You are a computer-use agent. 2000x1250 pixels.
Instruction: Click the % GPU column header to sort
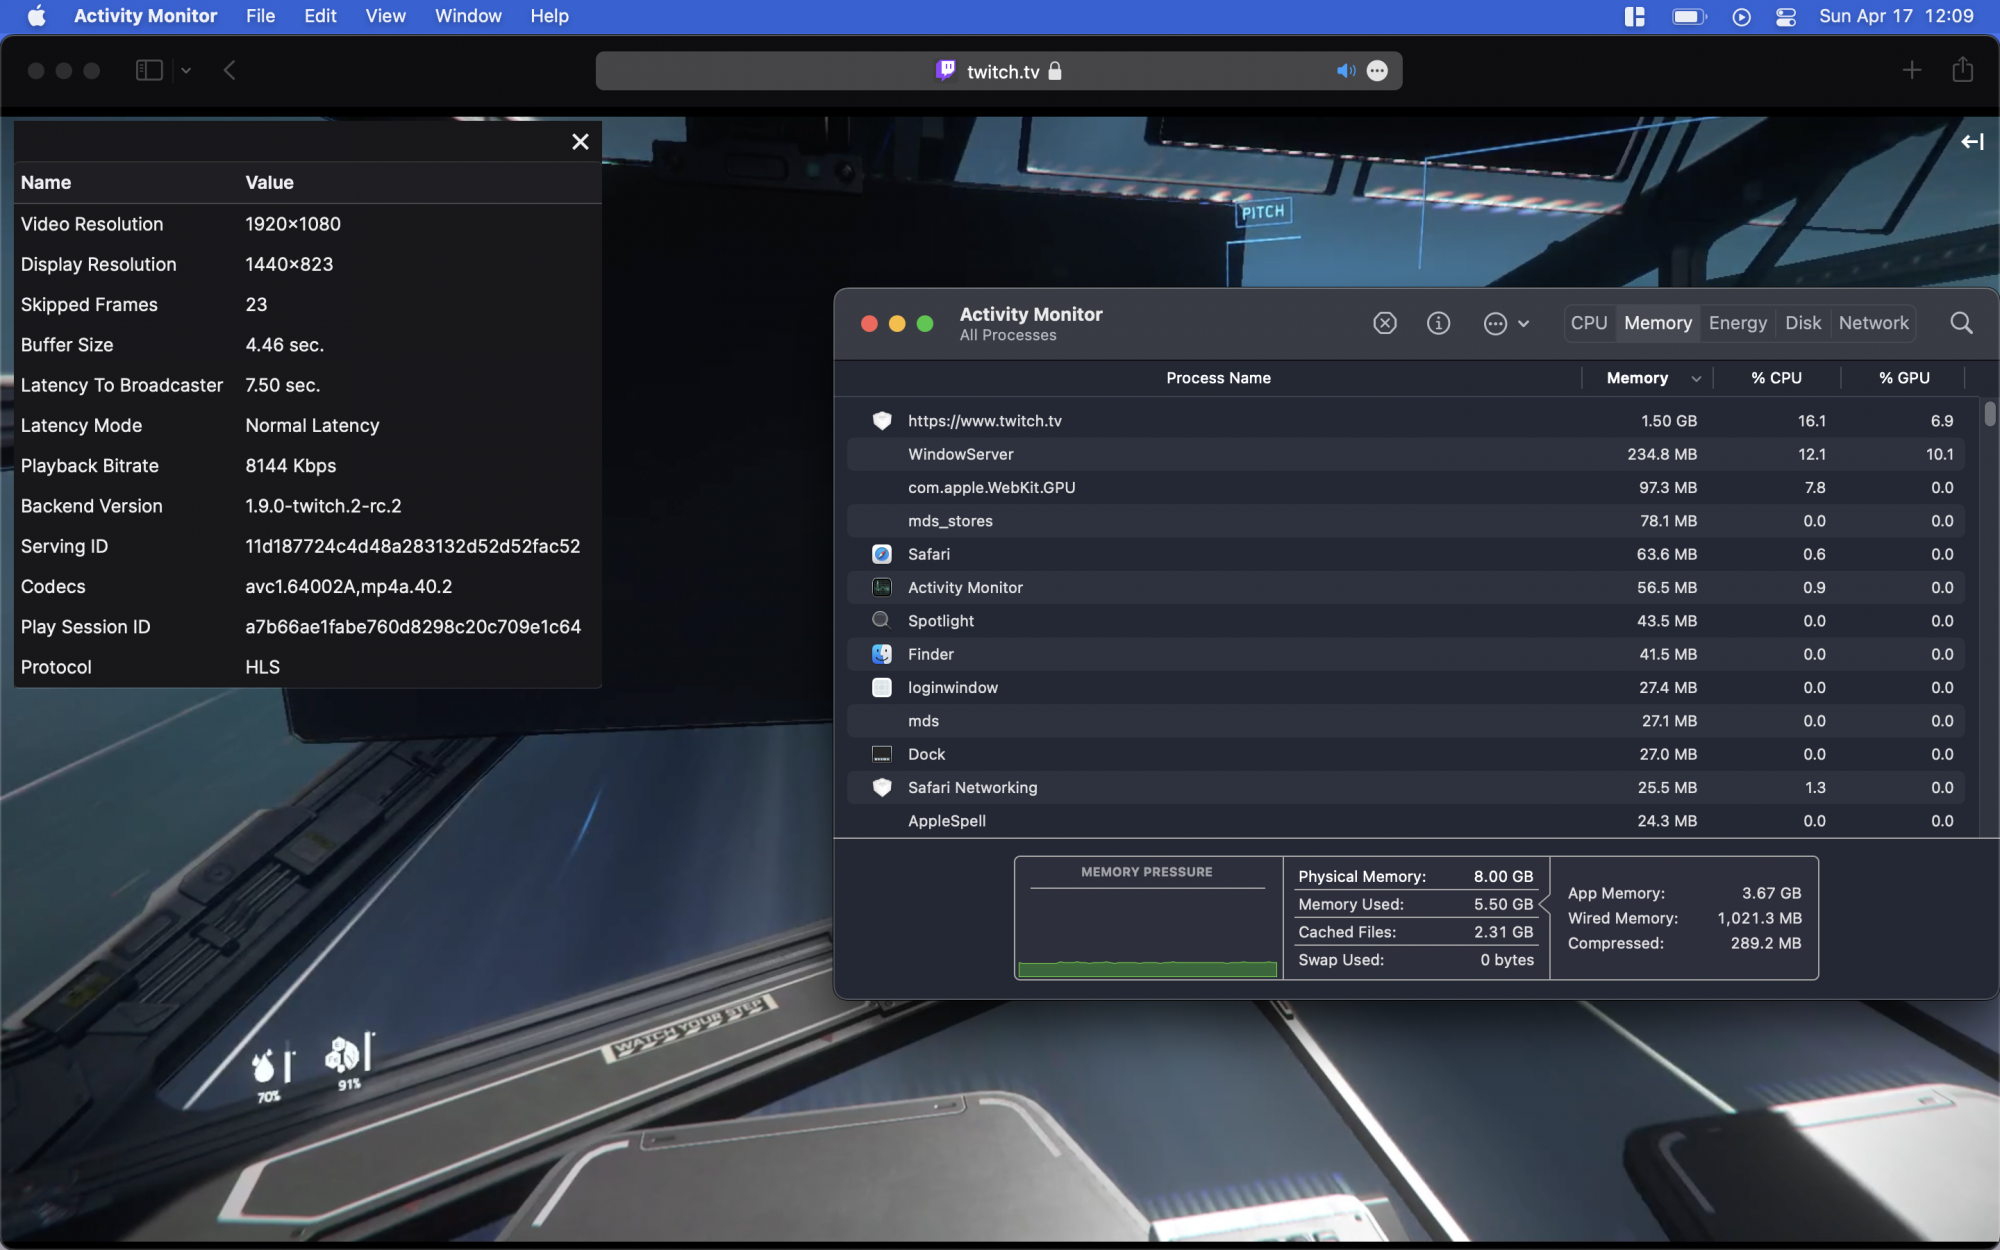[x=1901, y=379]
